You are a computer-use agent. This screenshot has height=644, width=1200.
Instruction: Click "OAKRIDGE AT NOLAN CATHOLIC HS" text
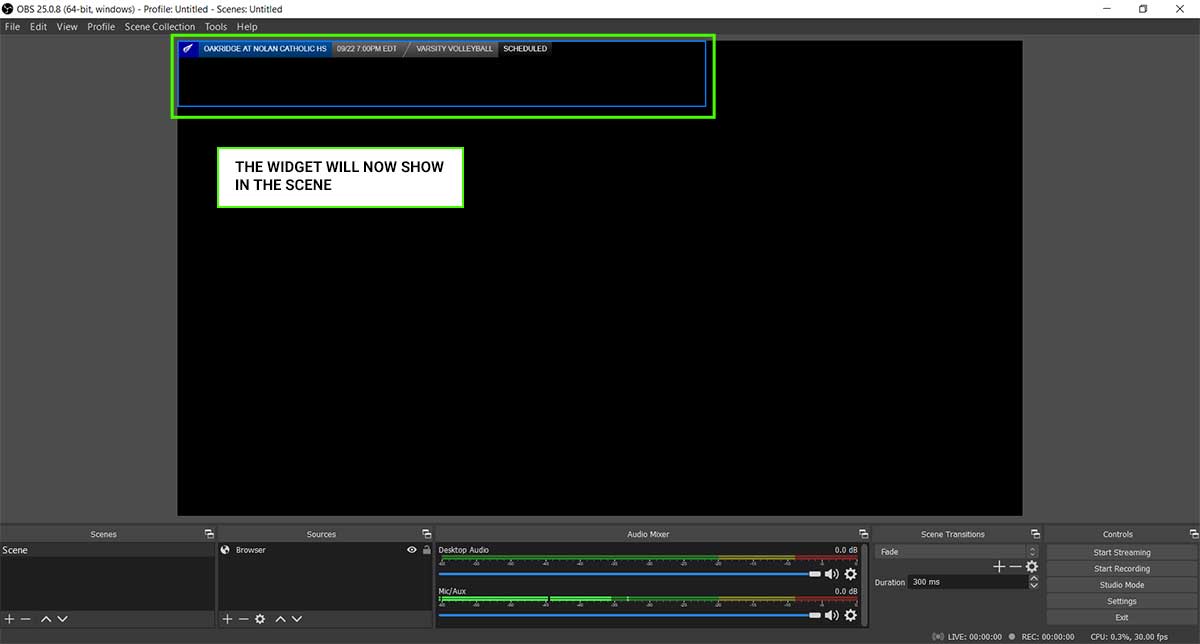[x=265, y=48]
